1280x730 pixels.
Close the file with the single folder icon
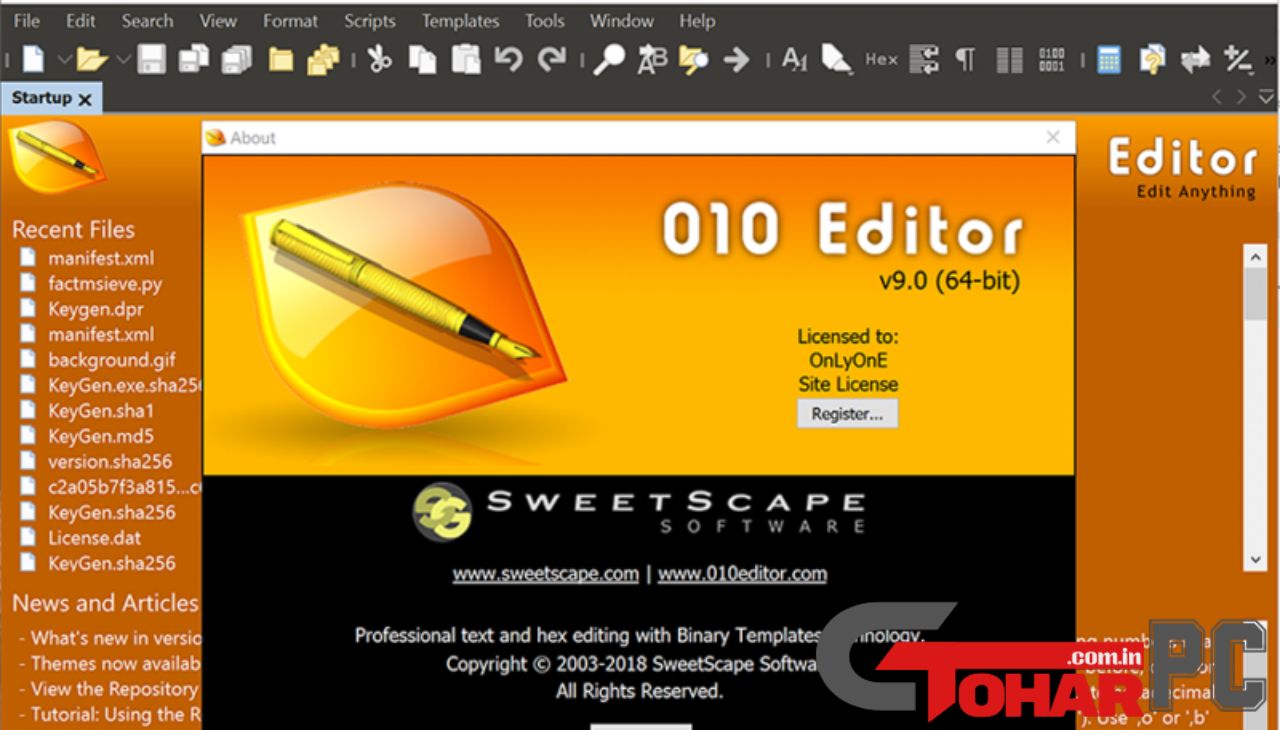[281, 60]
